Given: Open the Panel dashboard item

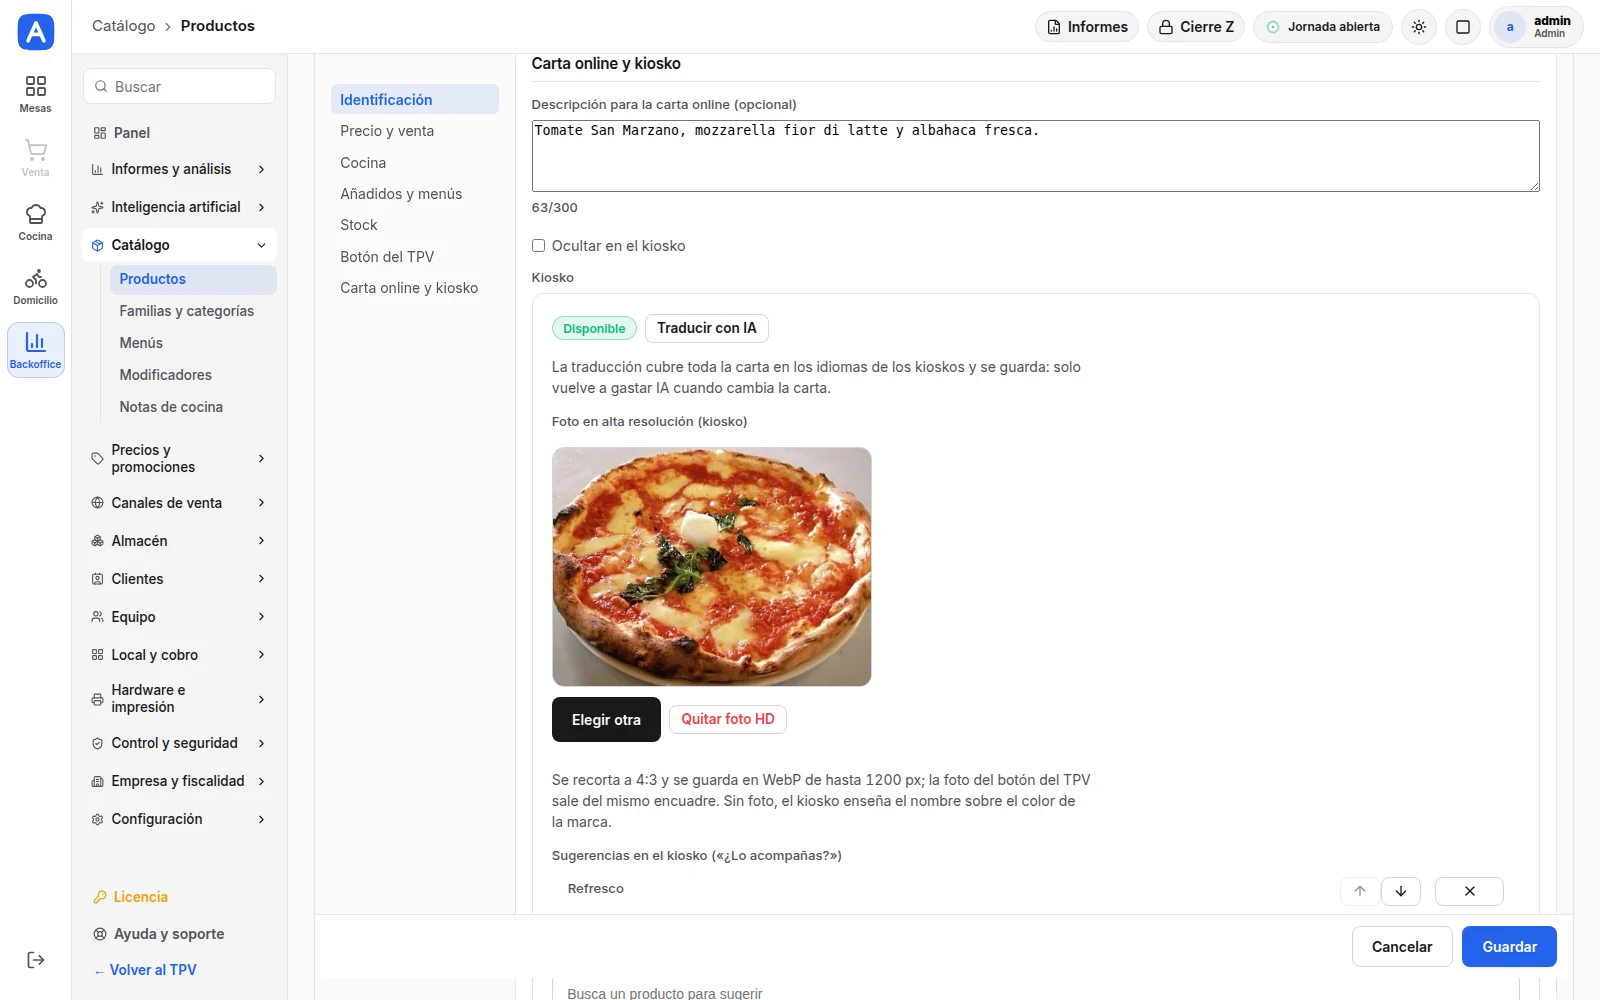Looking at the screenshot, I should tap(179, 133).
